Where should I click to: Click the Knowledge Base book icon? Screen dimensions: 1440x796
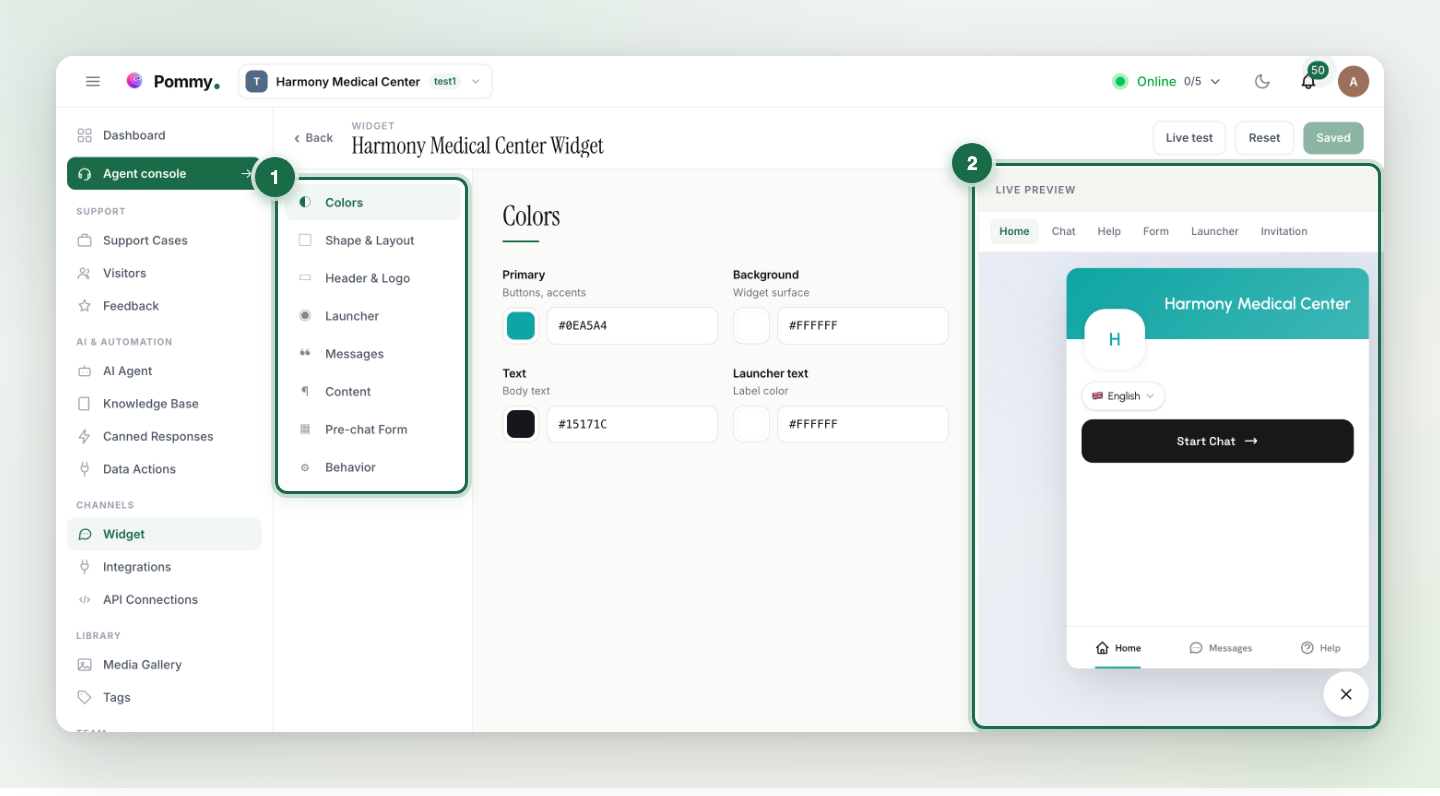pyautogui.click(x=84, y=404)
